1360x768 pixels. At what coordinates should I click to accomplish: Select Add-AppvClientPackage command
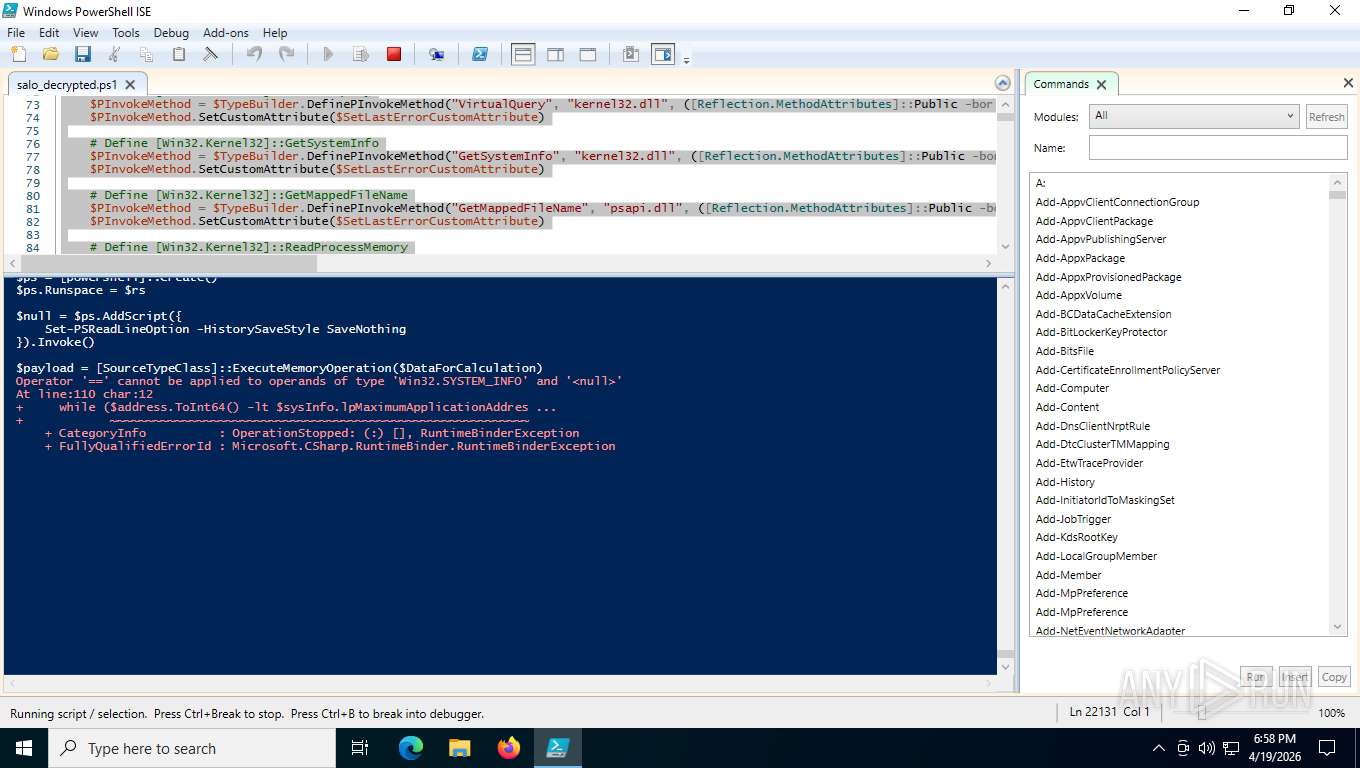coord(1094,221)
